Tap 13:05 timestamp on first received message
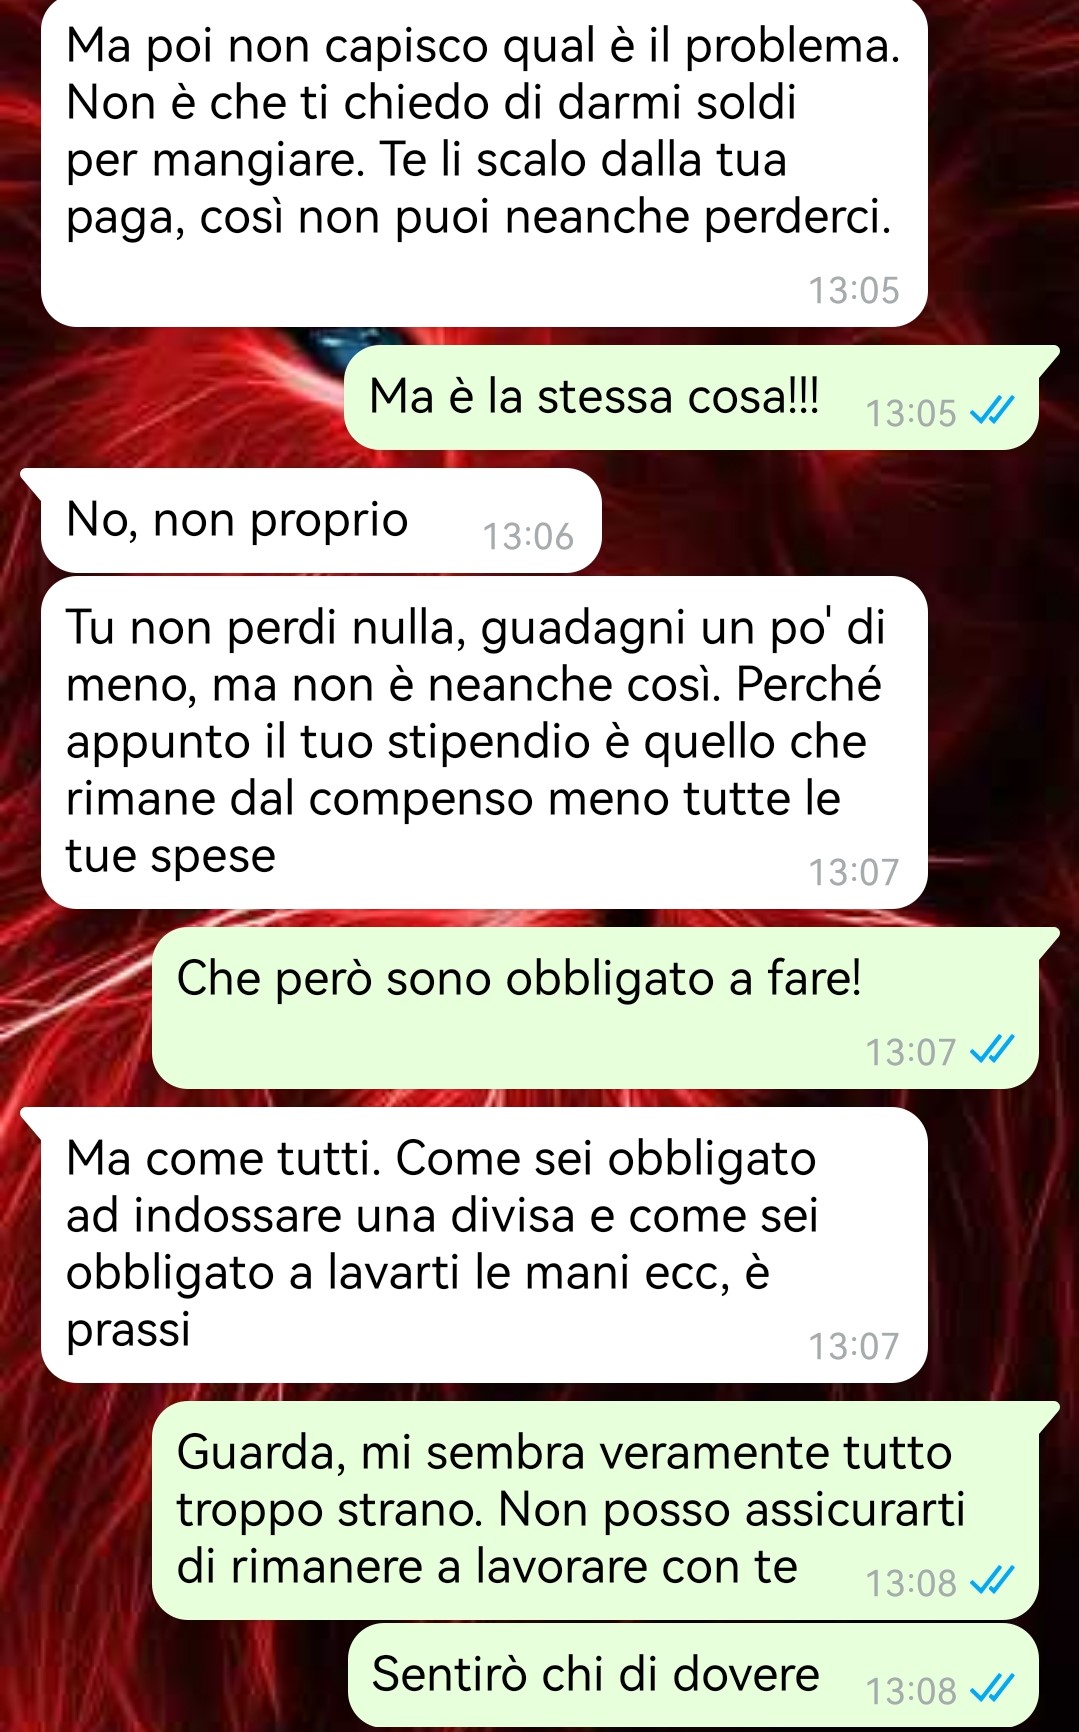 pyautogui.click(x=854, y=291)
